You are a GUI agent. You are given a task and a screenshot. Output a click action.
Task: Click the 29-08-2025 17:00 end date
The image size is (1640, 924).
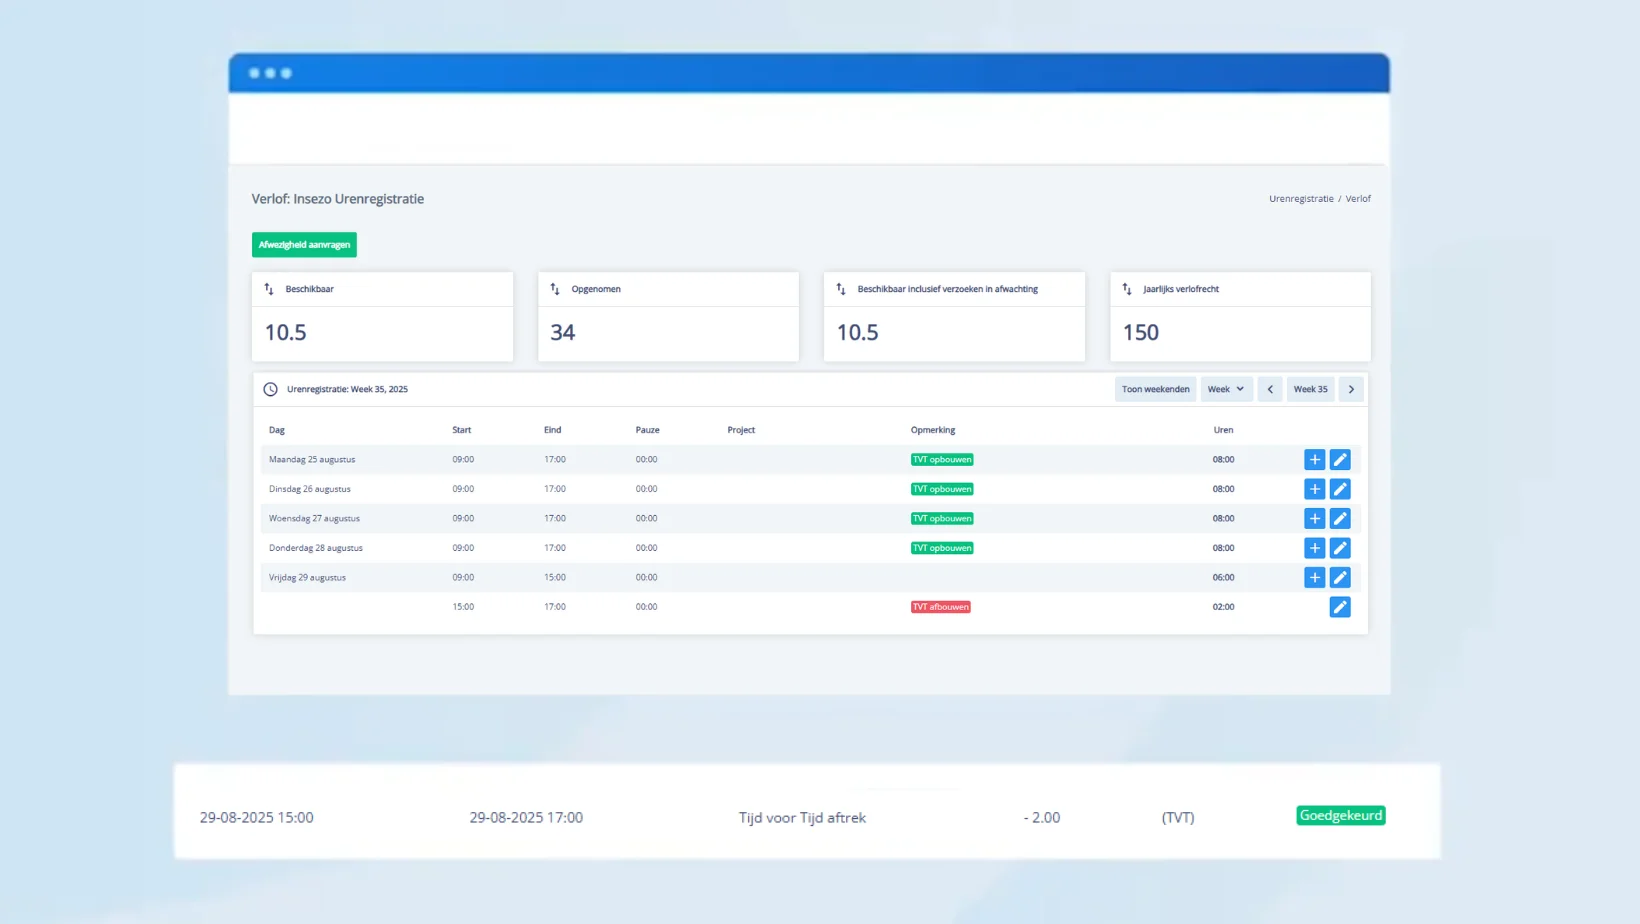[x=526, y=818]
